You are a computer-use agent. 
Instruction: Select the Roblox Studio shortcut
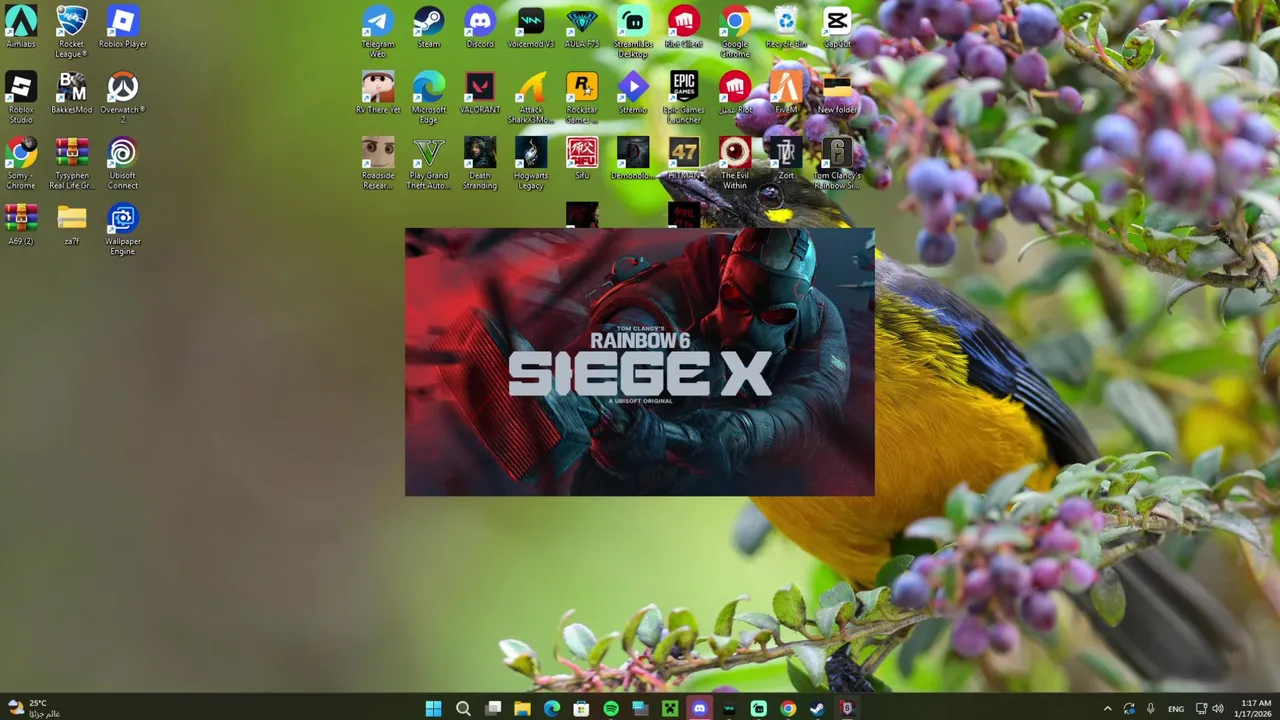click(21, 97)
